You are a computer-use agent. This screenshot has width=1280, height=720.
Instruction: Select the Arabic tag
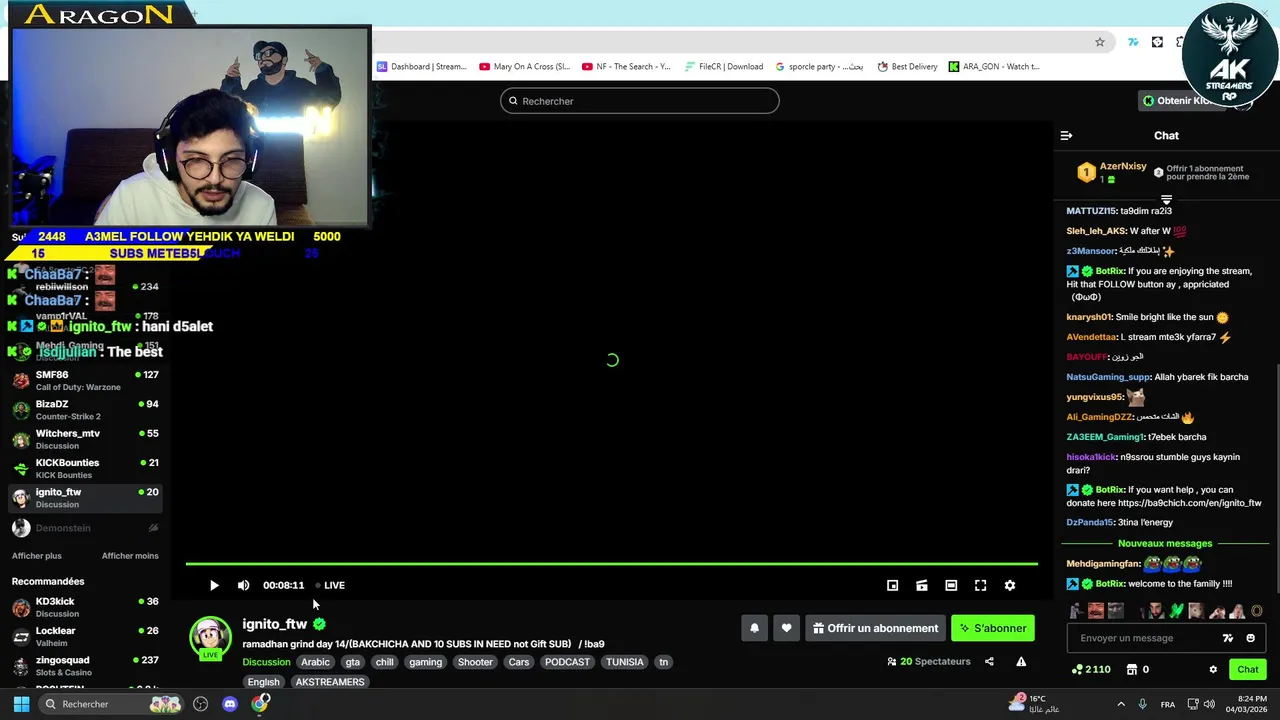pos(315,662)
